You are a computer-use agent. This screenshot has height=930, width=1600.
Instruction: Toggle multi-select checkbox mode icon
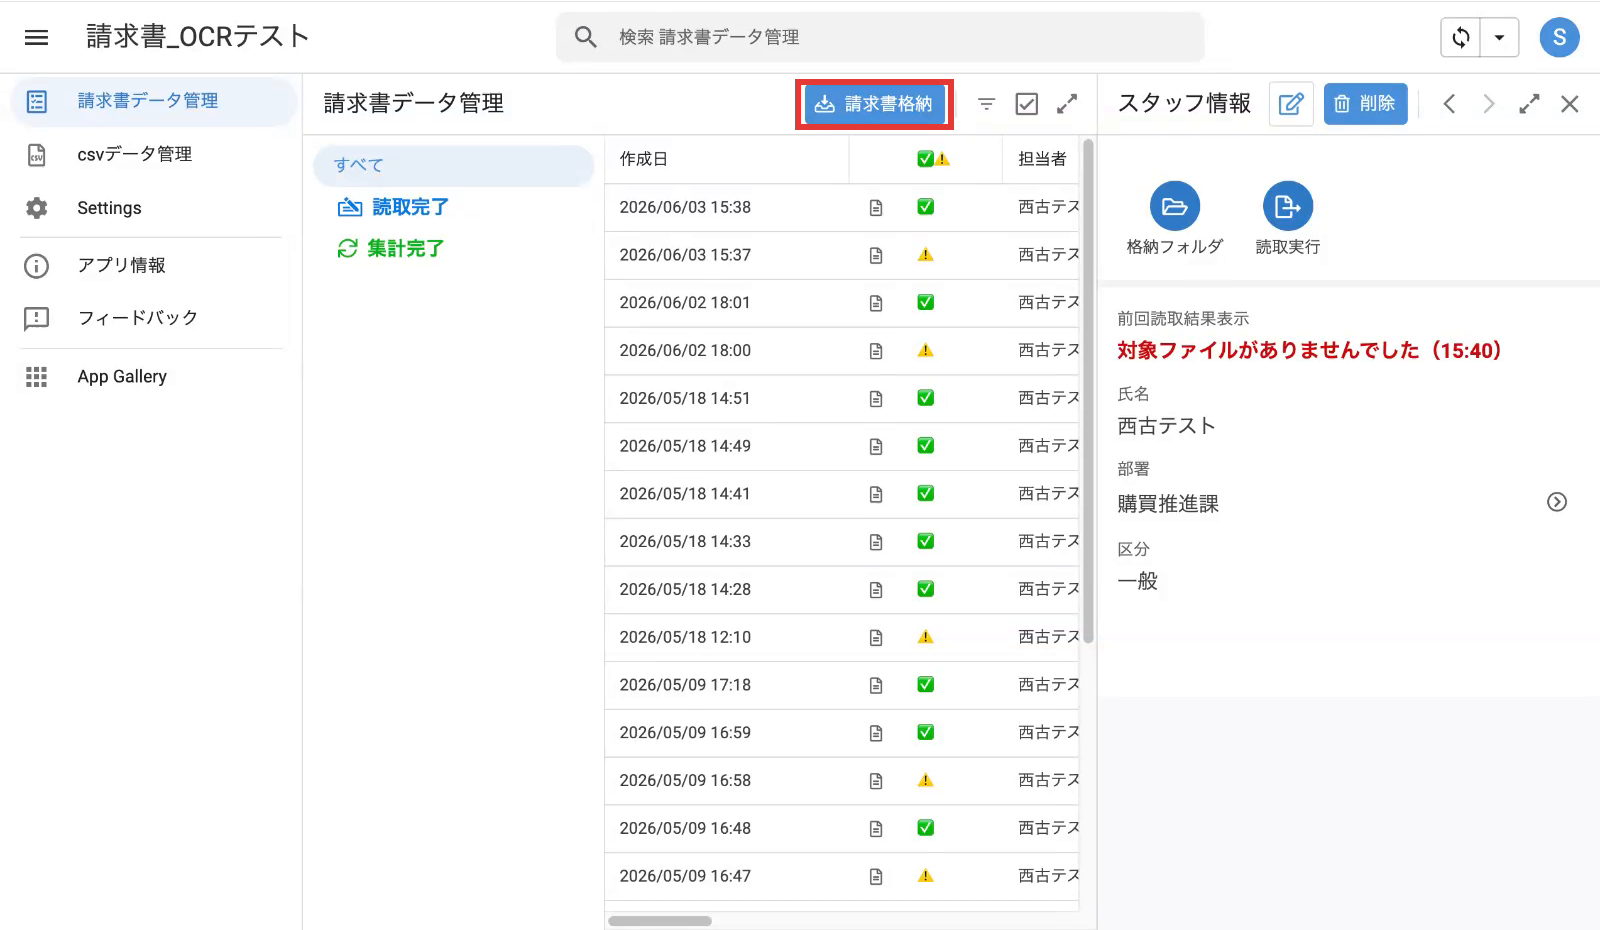1027,104
